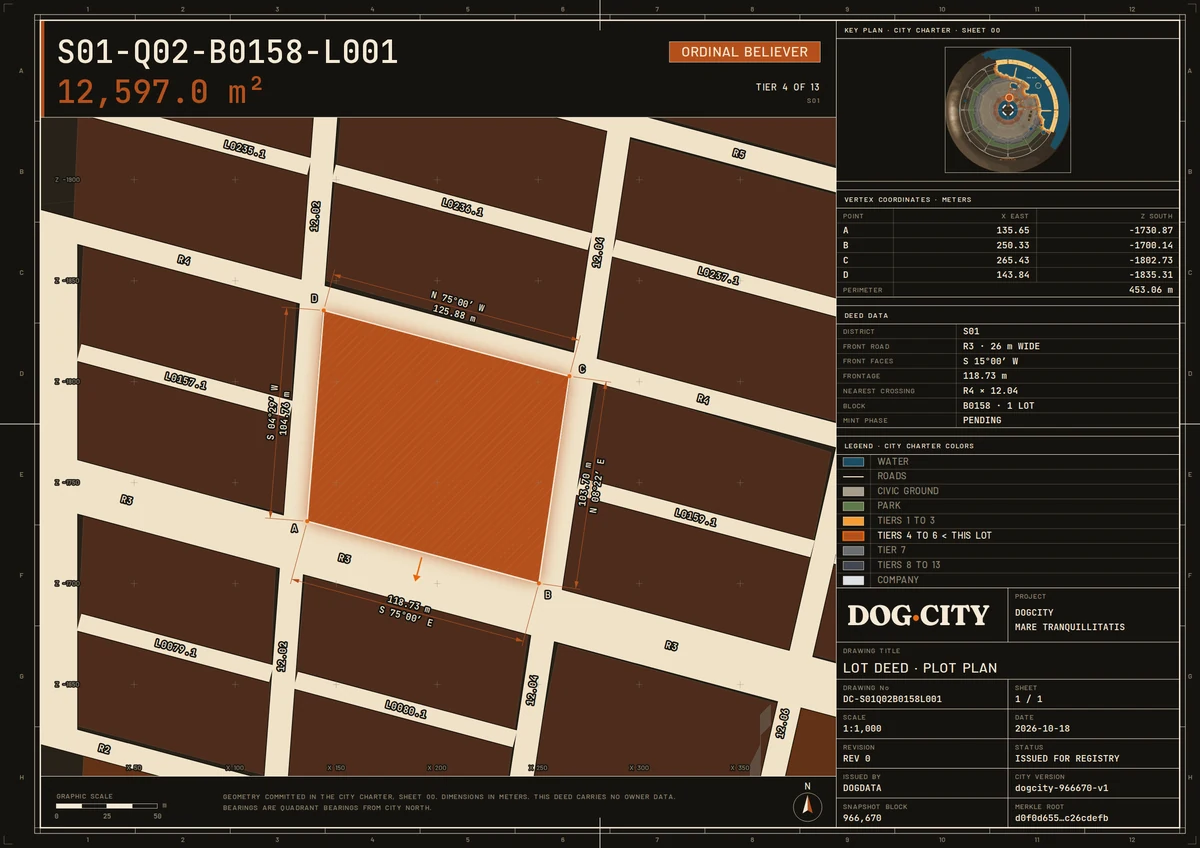The height and width of the screenshot is (848, 1200).
Task: Click the perimeter value 453.06 m
Action: pos(1151,290)
